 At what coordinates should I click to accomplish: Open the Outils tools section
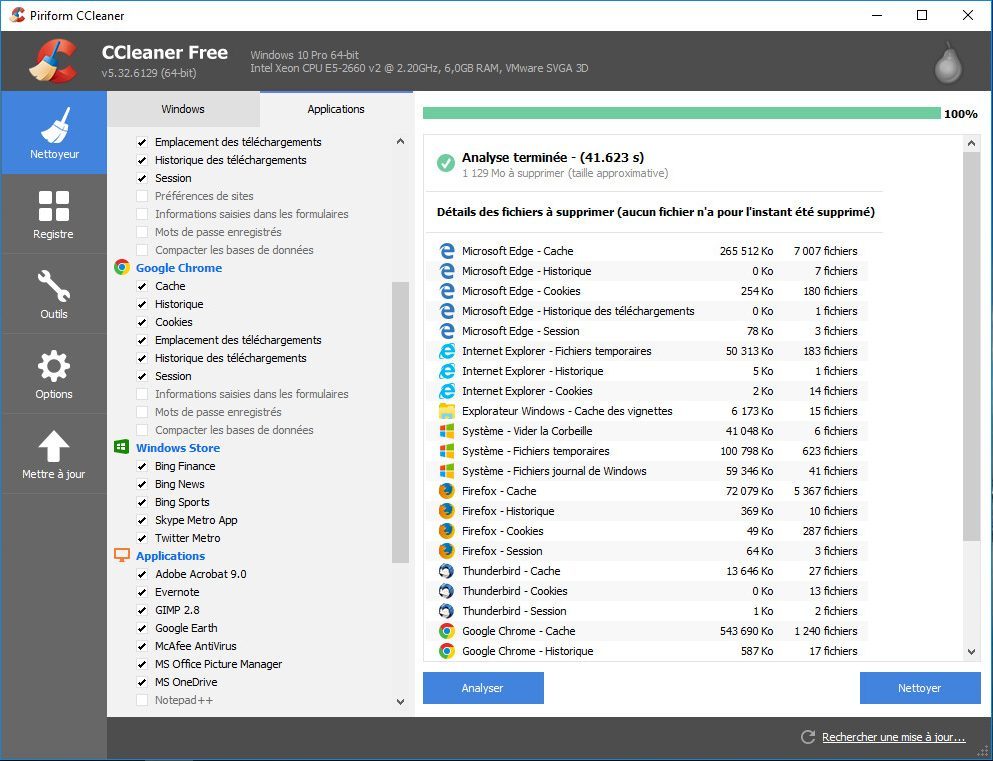[54, 294]
